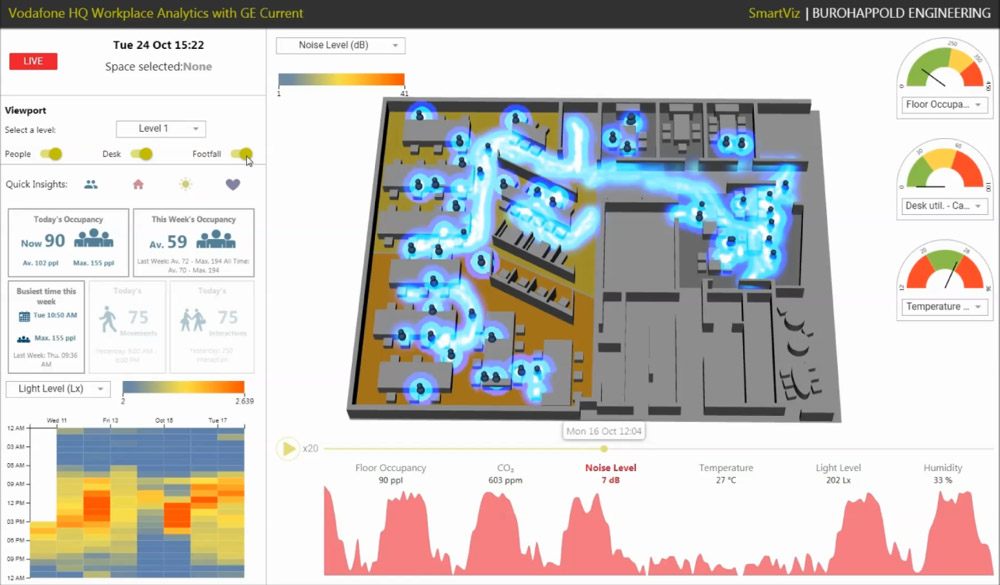
Task: Open the Temperature gauge dropdown
Action: point(945,307)
